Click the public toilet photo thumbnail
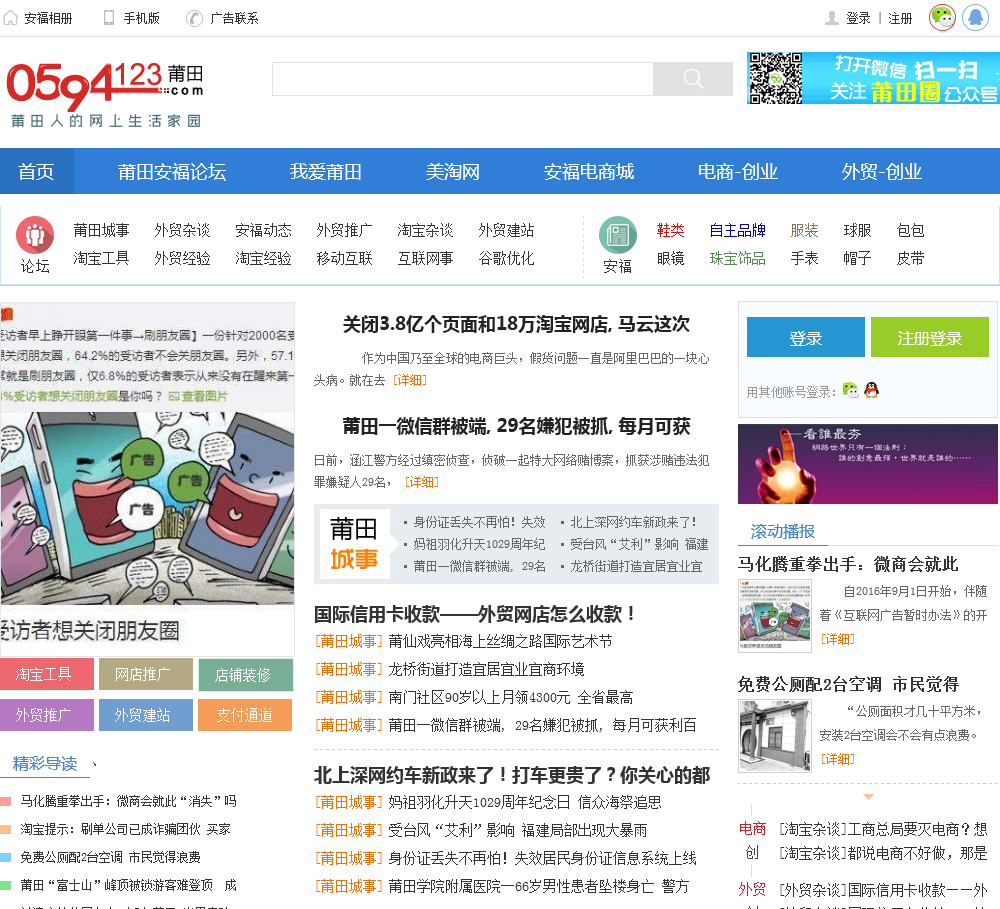Screen dimensions: 1000x909 (775, 735)
